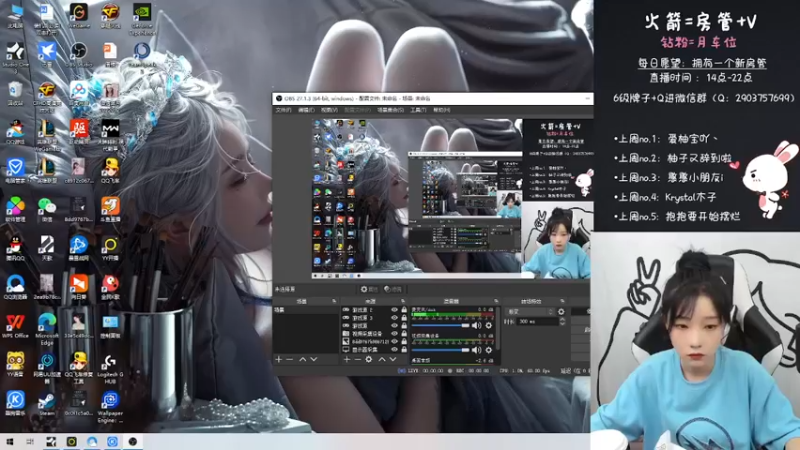Unlock the first source via its lock icon

(404, 310)
